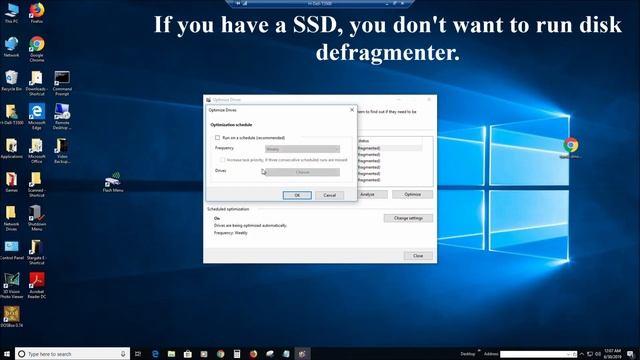
Task: Open the Video Backup desktop shortcut
Action: pos(62,151)
